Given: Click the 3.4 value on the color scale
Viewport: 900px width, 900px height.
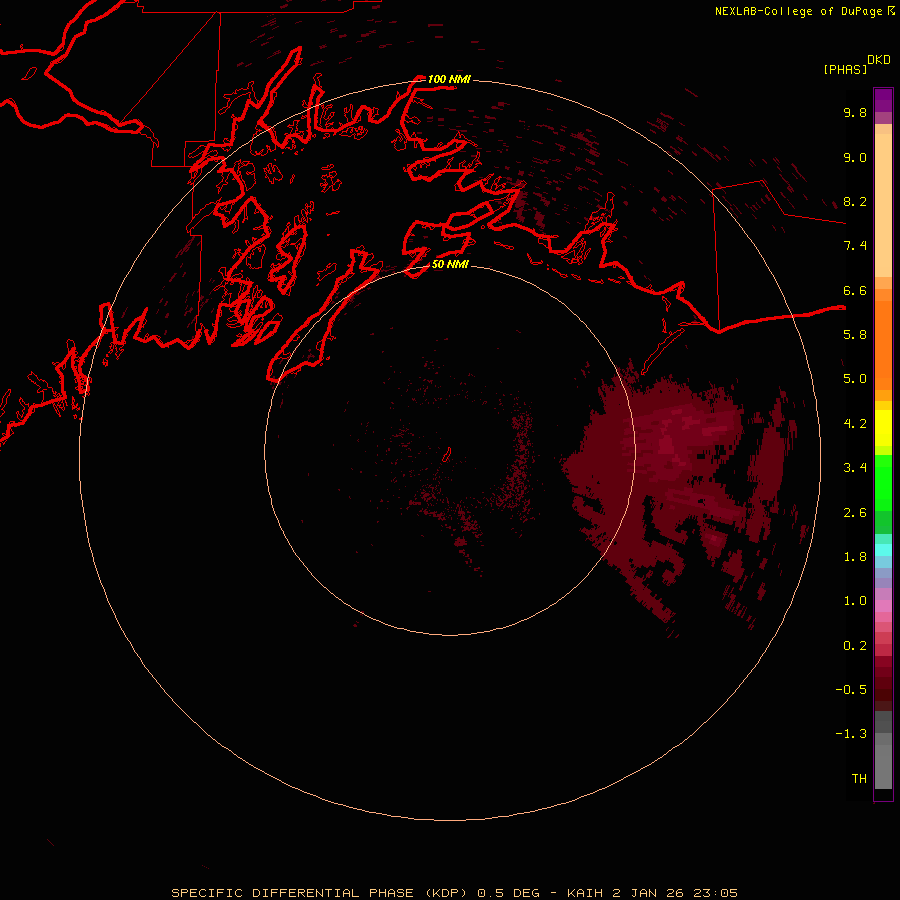Looking at the screenshot, I should click(x=855, y=467).
